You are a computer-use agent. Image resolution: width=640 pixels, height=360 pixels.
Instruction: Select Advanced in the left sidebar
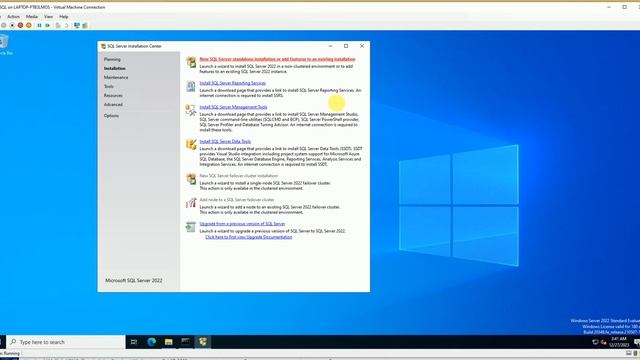point(113,104)
